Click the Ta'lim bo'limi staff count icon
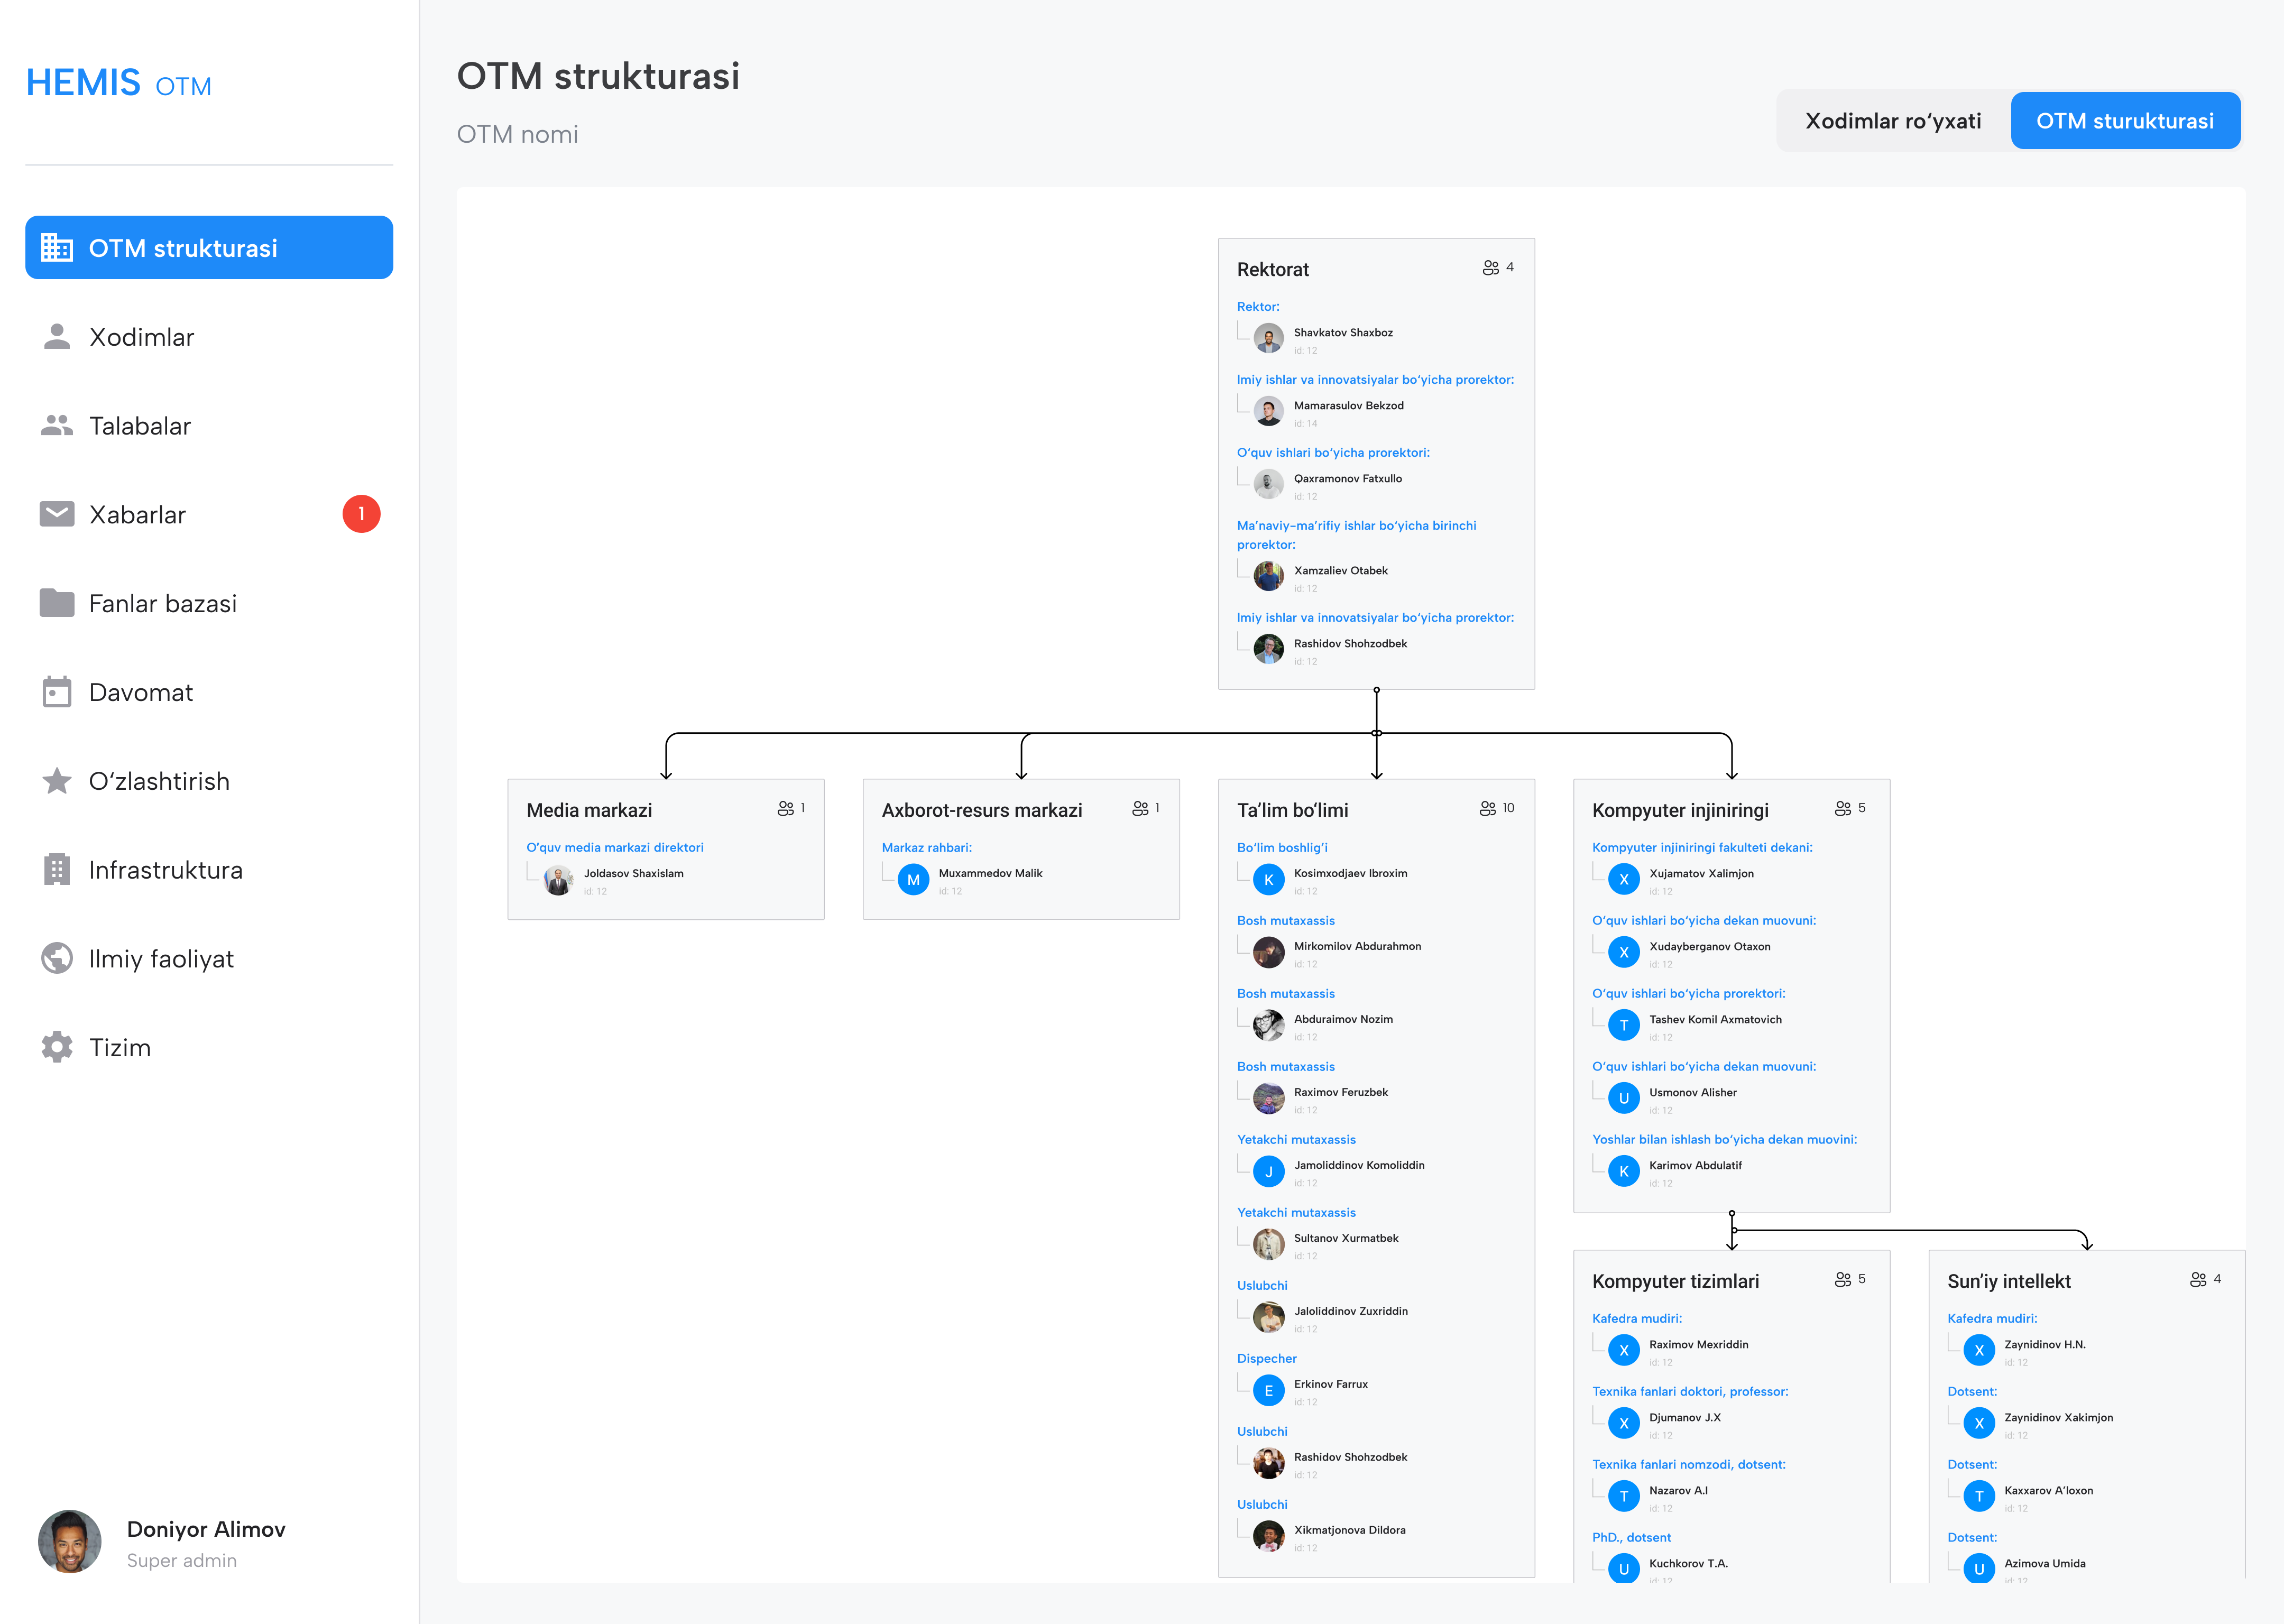Image resolution: width=2284 pixels, height=1624 pixels. (x=1488, y=808)
